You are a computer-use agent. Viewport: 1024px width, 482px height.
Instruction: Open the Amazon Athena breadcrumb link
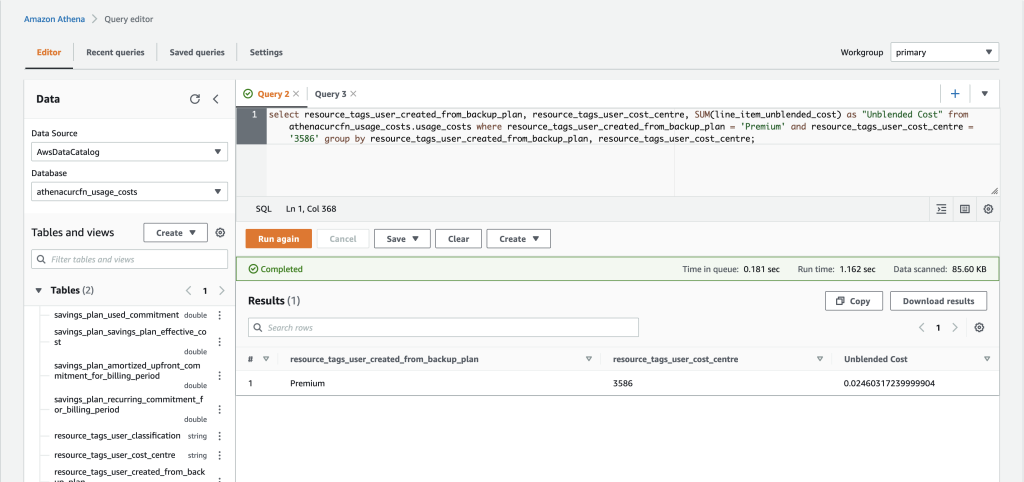tap(54, 19)
